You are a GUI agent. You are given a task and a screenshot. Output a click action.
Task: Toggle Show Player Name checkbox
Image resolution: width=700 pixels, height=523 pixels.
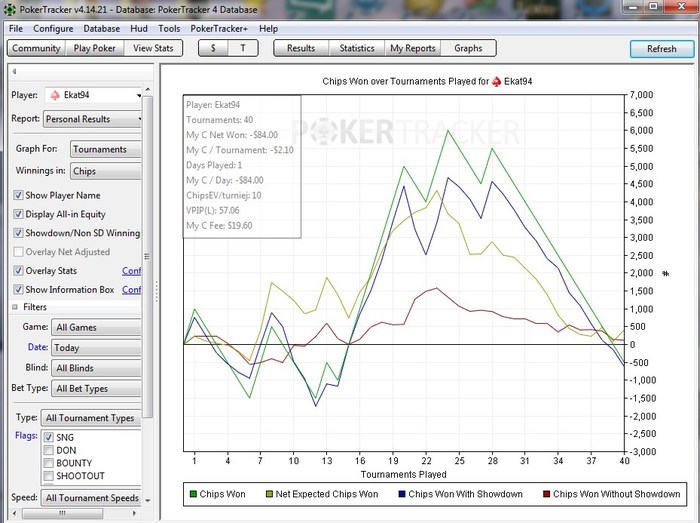tap(18, 195)
